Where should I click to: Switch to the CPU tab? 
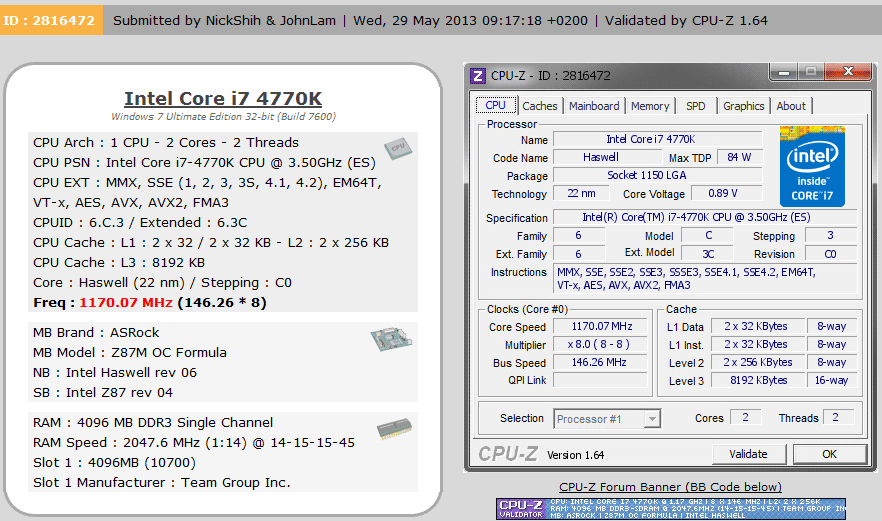496,105
